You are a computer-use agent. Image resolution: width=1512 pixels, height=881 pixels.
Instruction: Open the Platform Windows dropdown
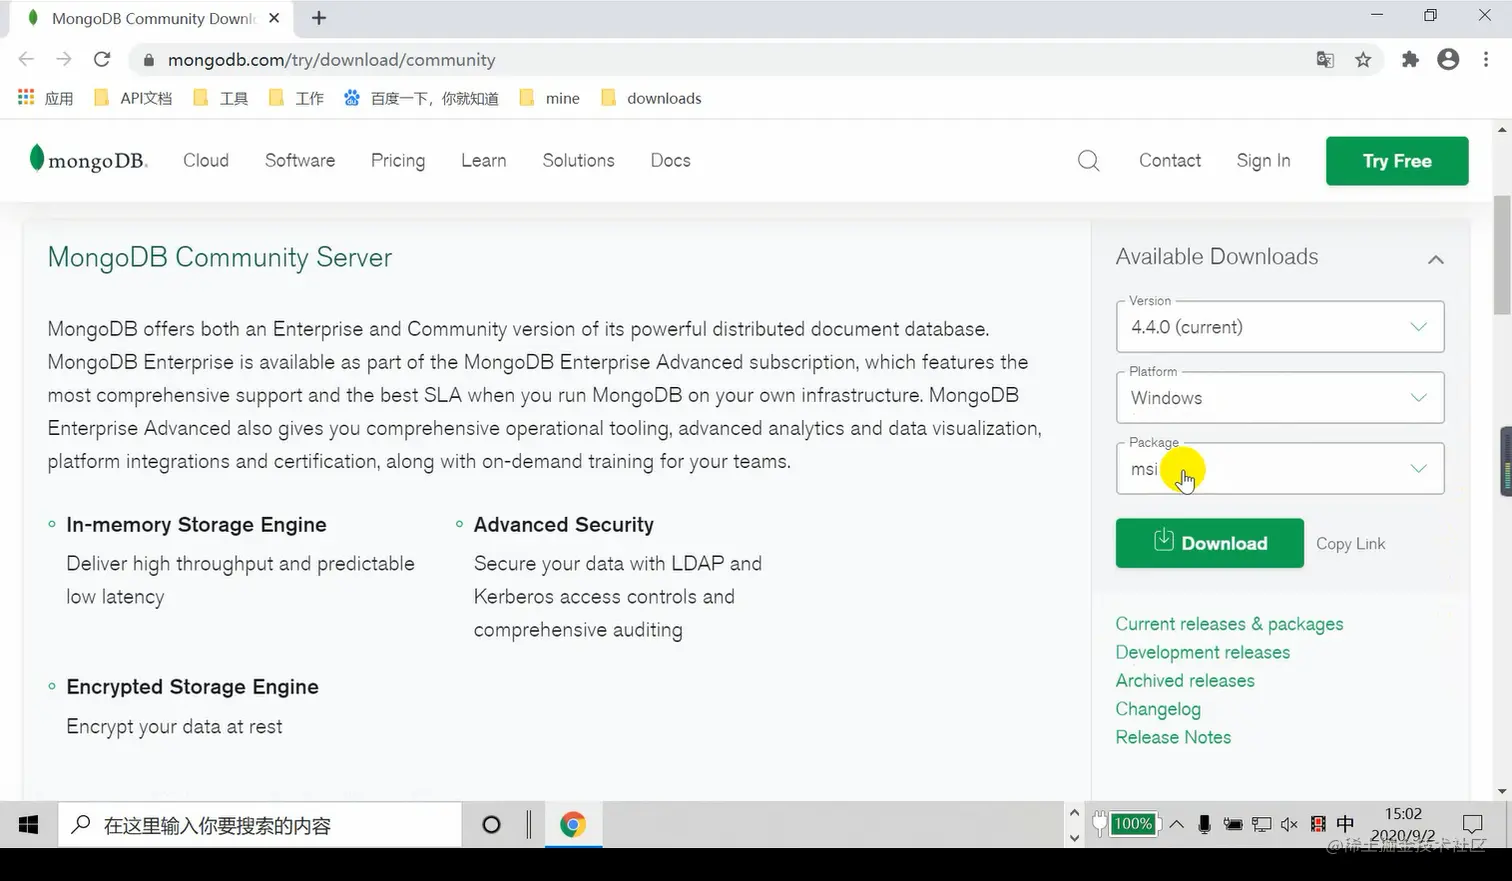[x=1280, y=398]
